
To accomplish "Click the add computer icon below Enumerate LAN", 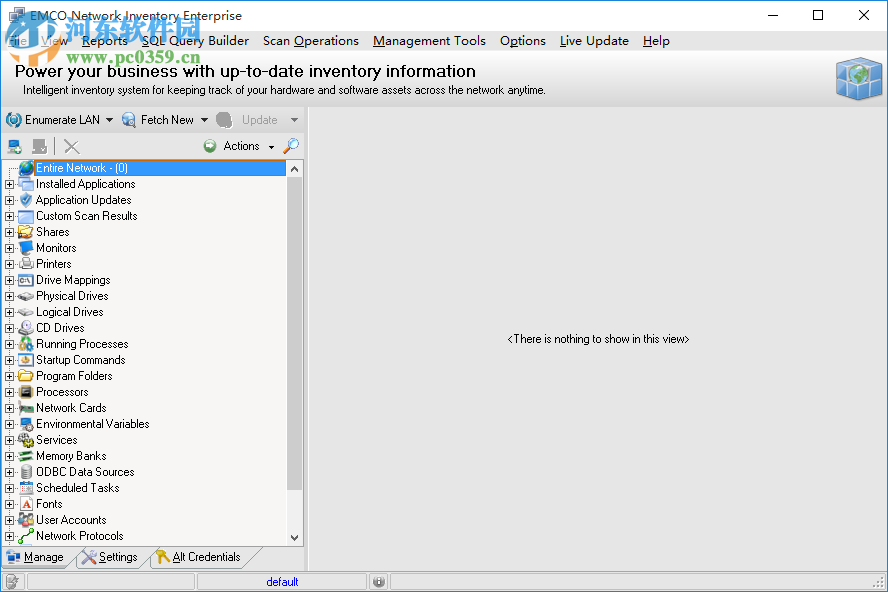I will pos(13,146).
